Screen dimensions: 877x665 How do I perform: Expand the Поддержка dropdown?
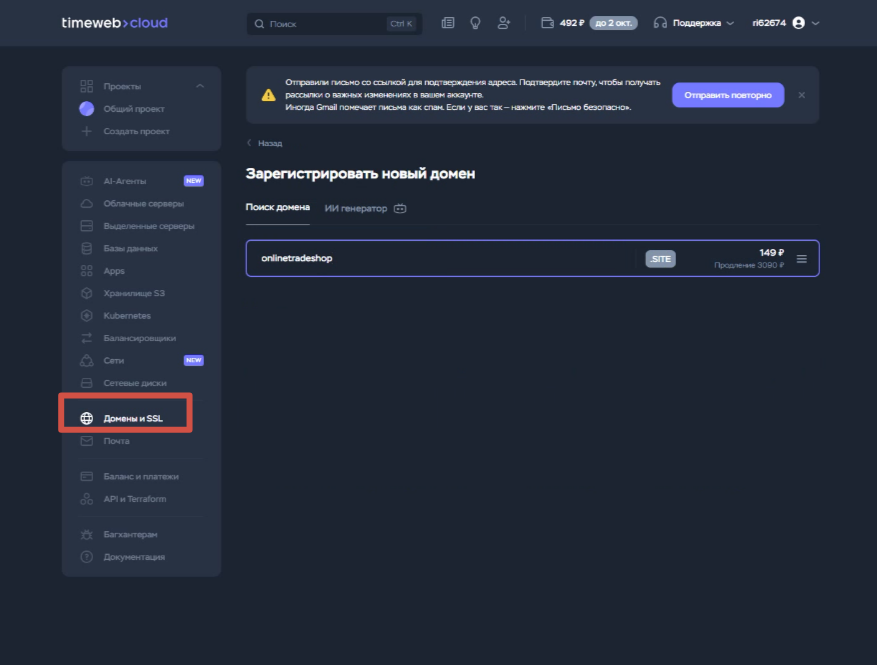tap(694, 23)
